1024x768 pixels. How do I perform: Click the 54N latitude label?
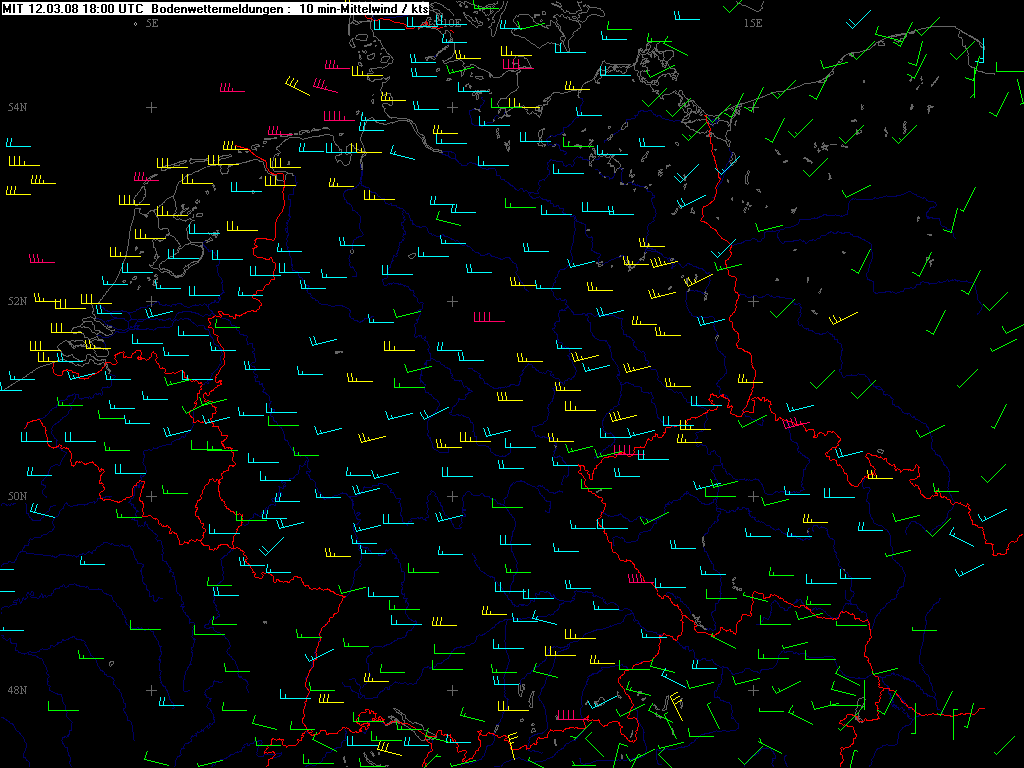point(16,107)
